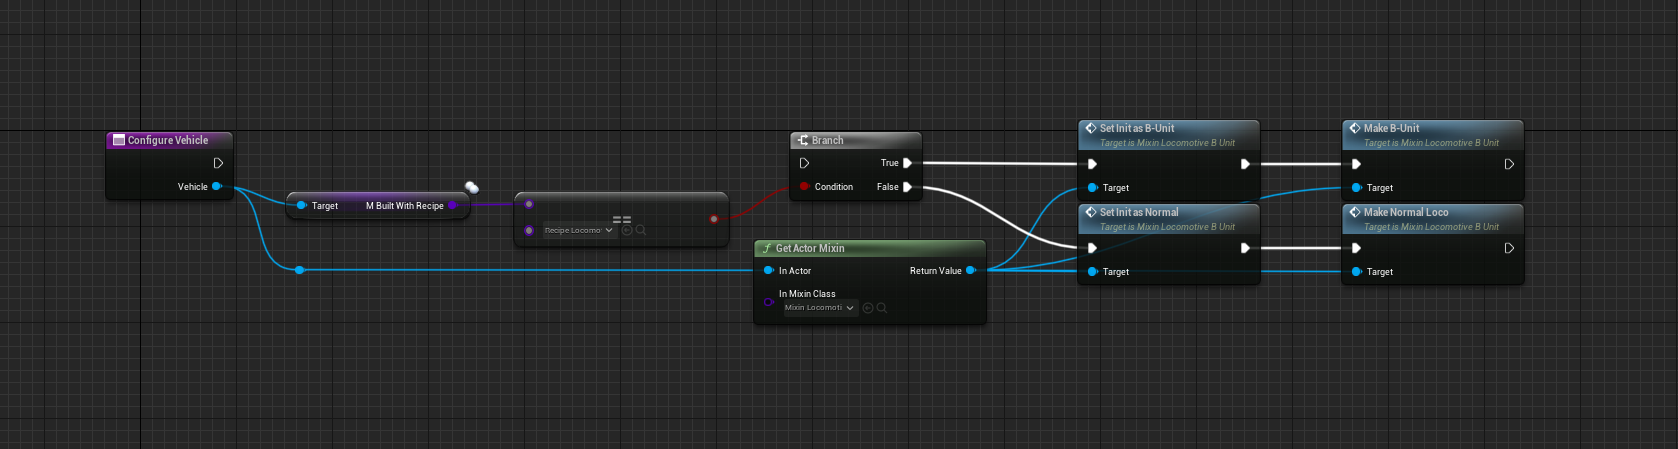
Task: Click the use-selected arrow beside Mixin Locomoti dropdown
Action: pyautogui.click(x=868, y=308)
